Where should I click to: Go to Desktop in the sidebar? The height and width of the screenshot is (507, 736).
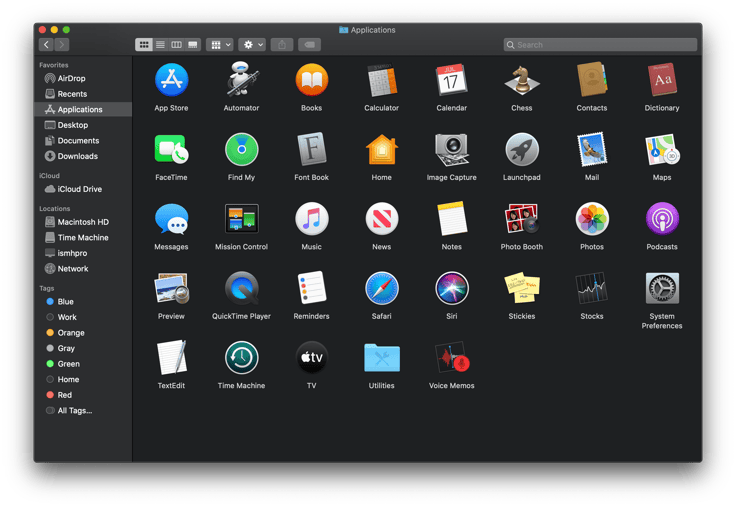click(83, 125)
